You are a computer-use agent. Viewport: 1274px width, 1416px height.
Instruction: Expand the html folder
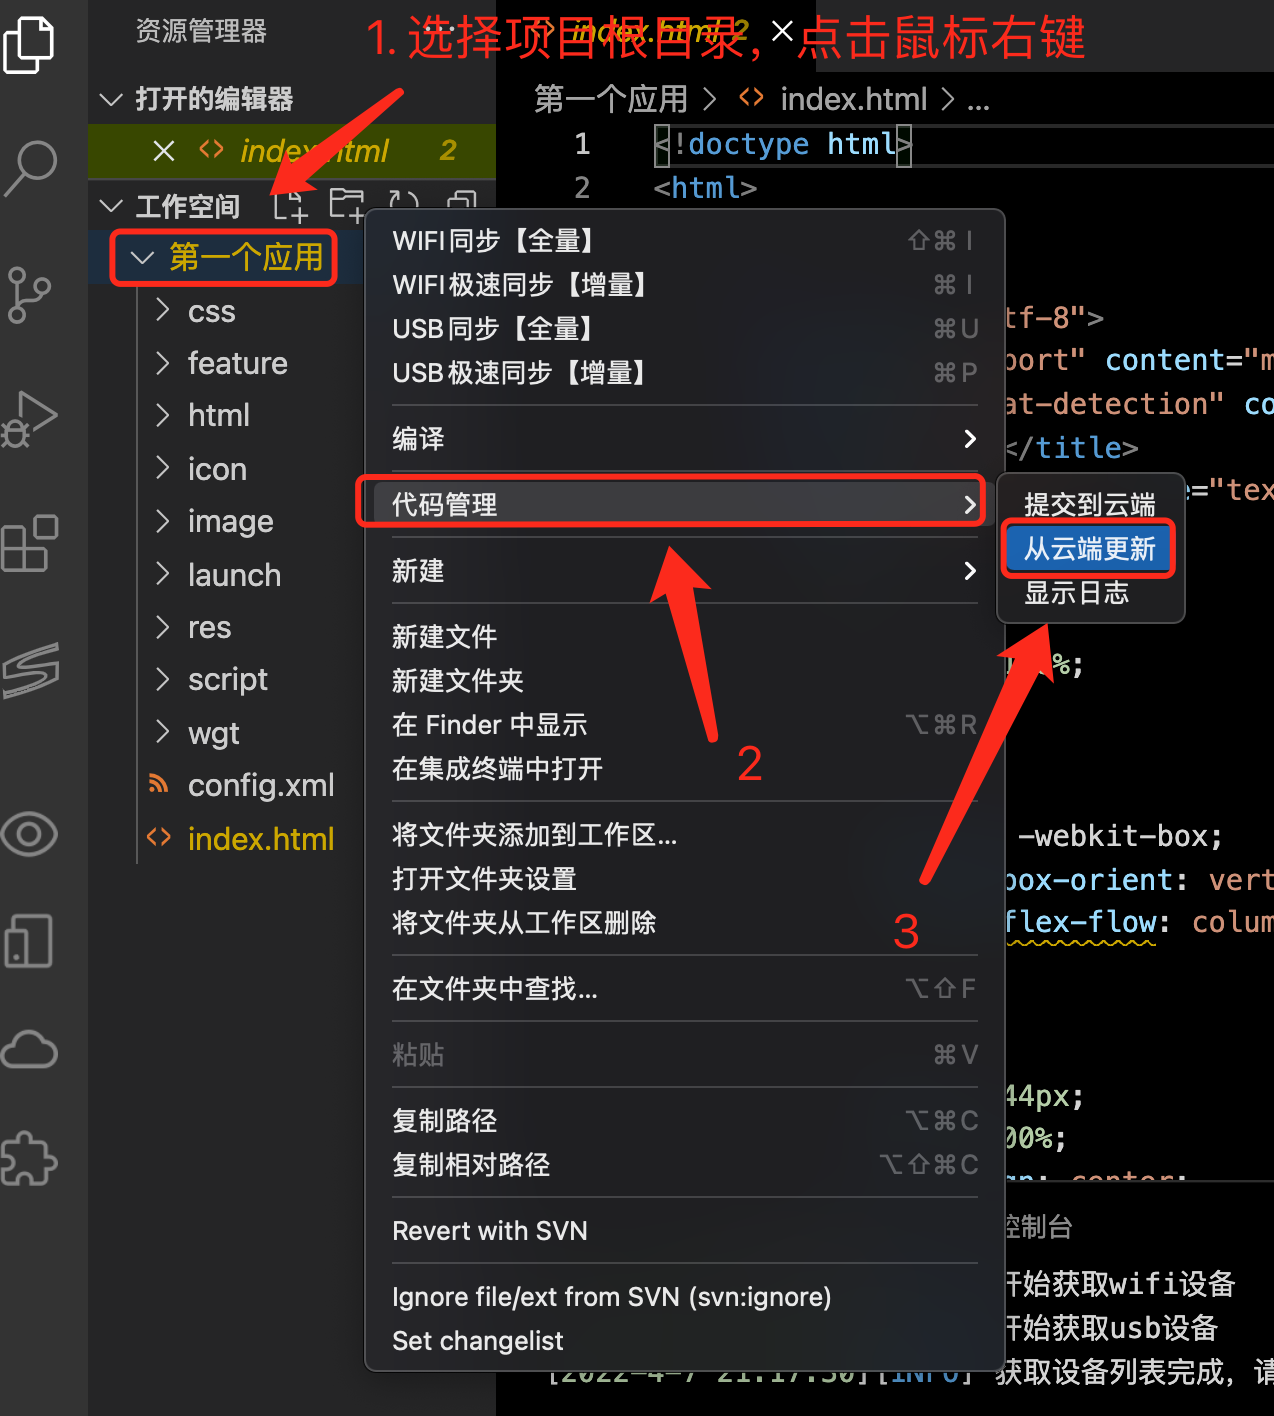(163, 414)
